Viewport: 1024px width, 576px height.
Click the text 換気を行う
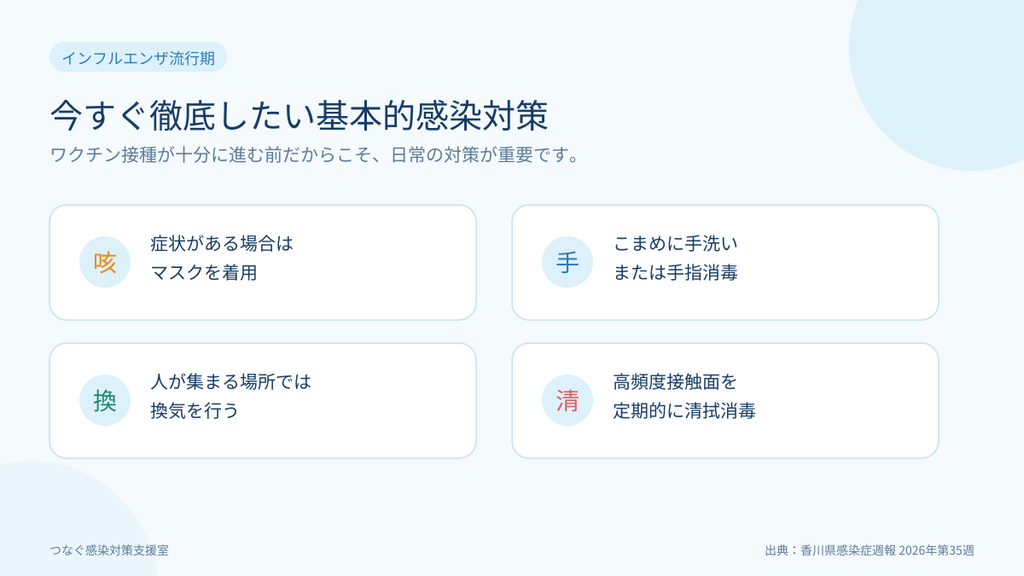point(195,411)
